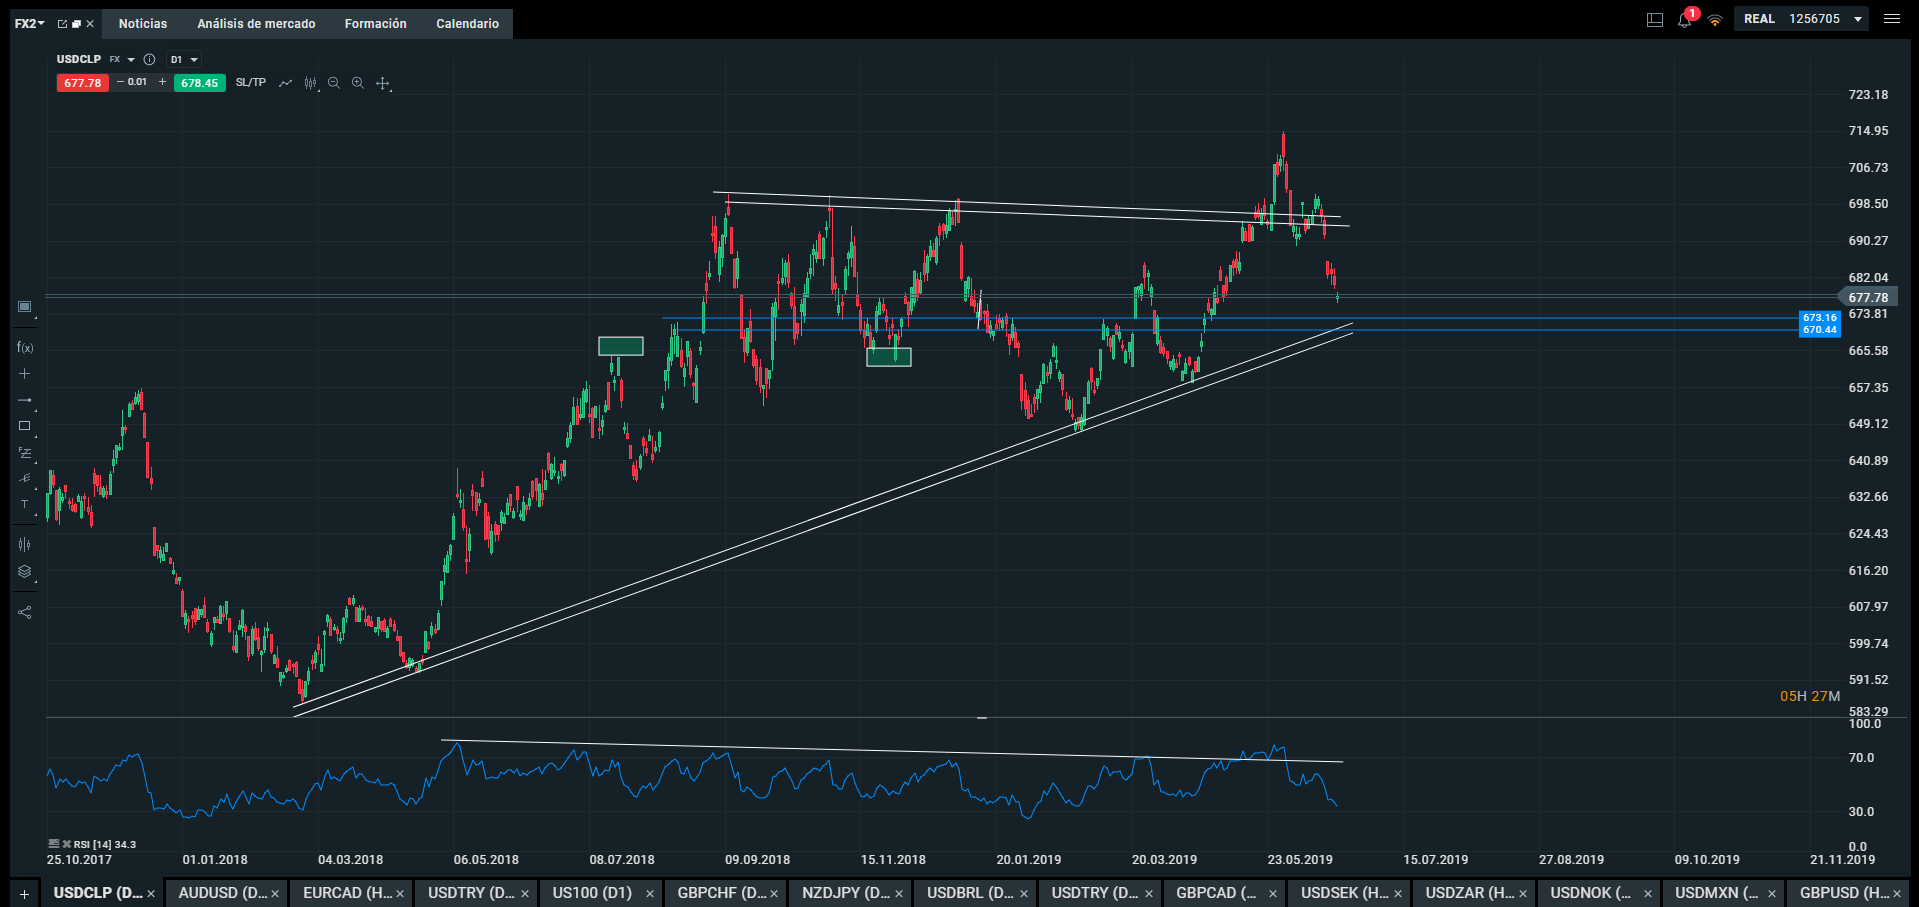Screen dimensions: 1919x907
Task: Expand the D1 timeframe dropdown
Action: pyautogui.click(x=184, y=60)
